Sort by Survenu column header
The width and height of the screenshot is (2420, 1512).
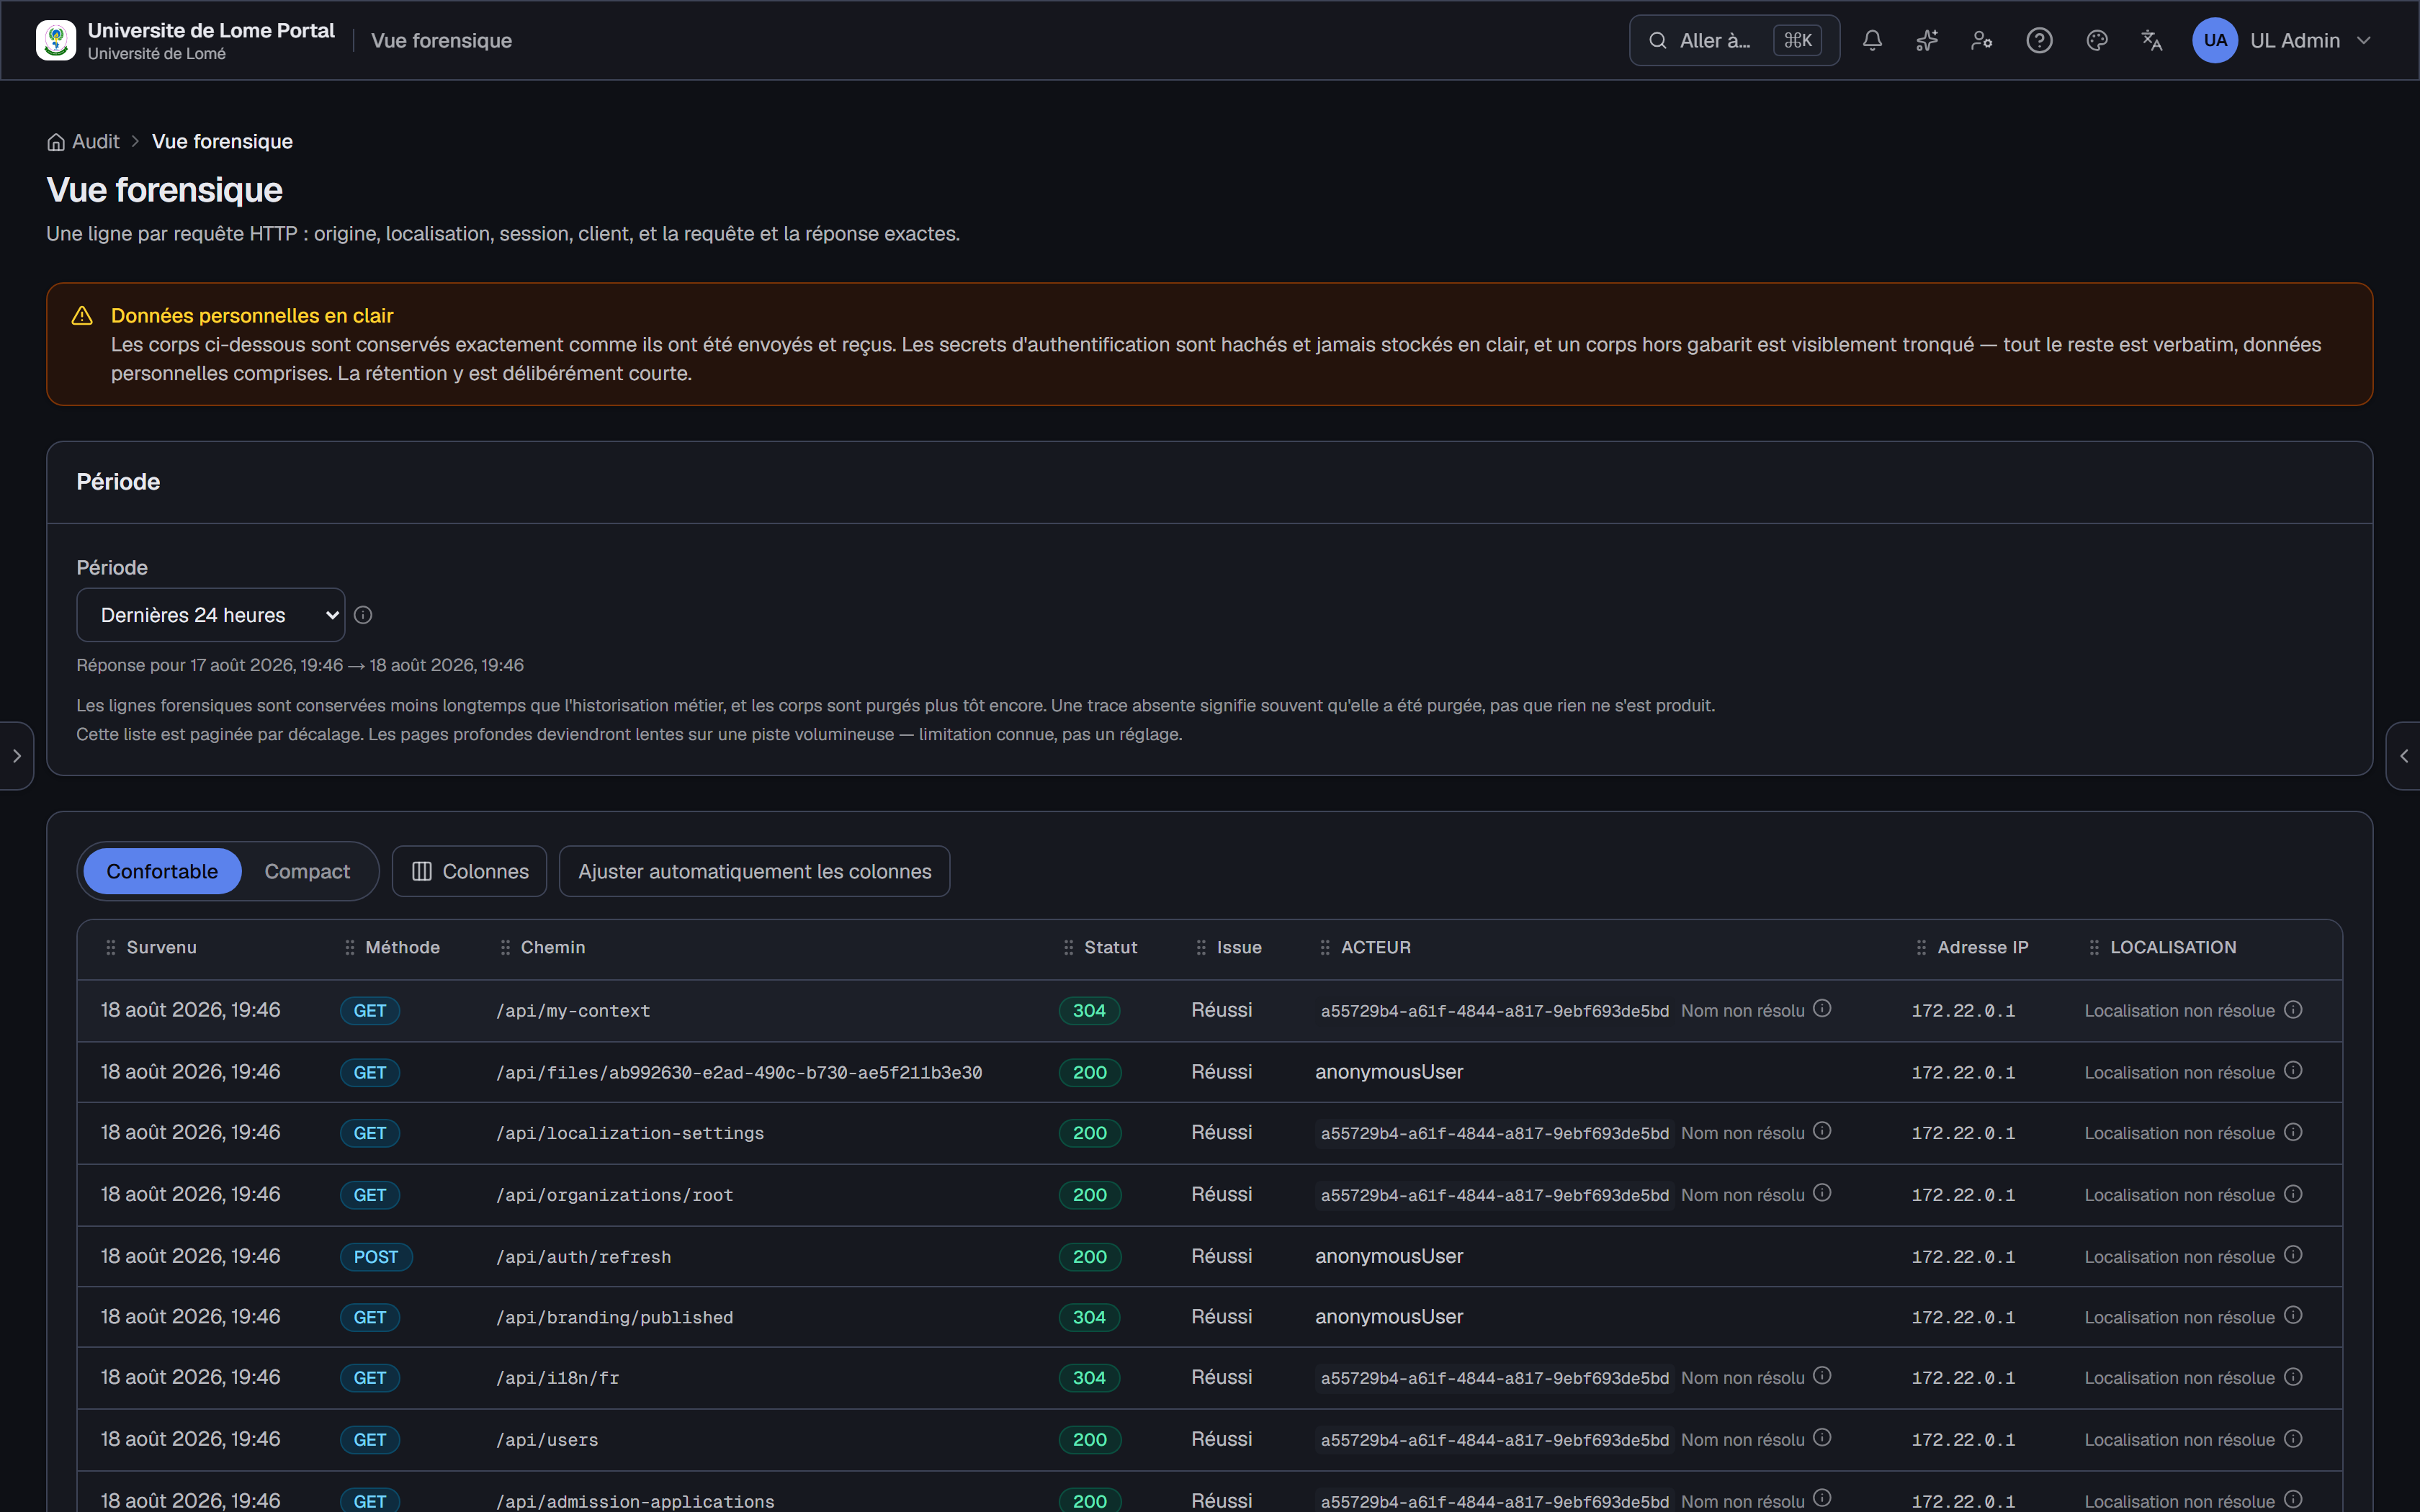click(x=161, y=947)
